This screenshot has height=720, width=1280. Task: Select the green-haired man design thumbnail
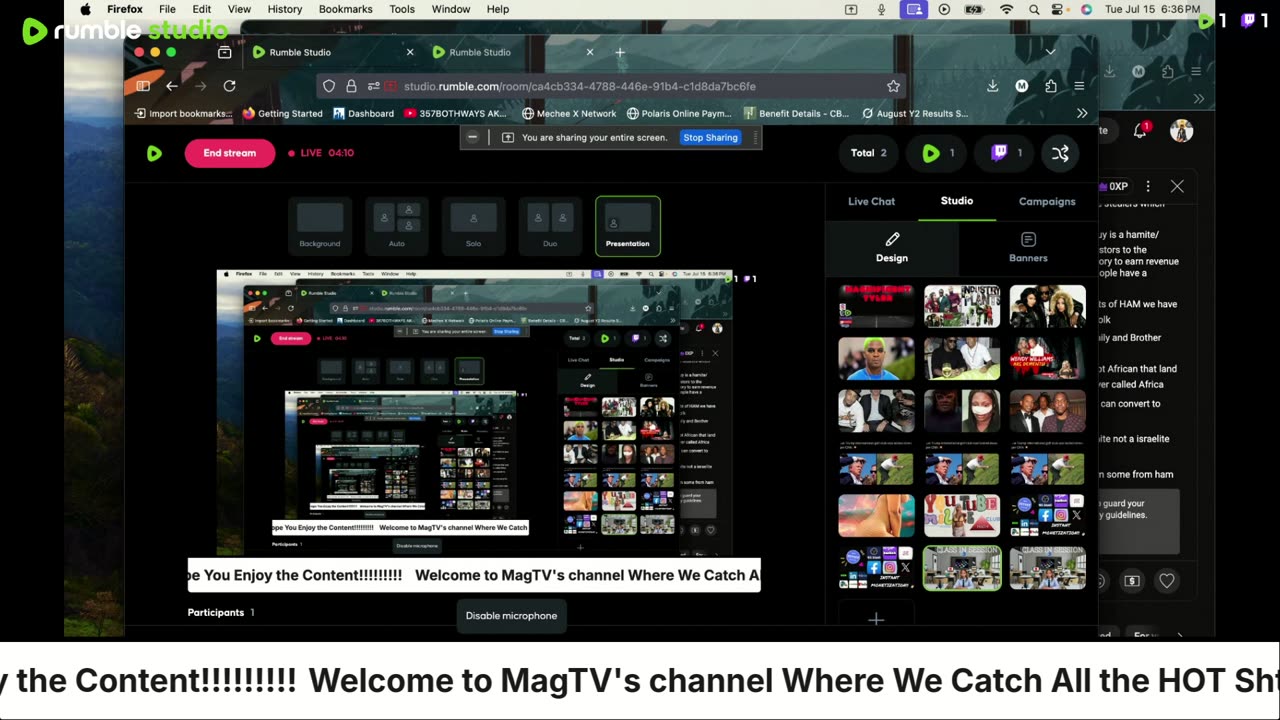(876, 359)
